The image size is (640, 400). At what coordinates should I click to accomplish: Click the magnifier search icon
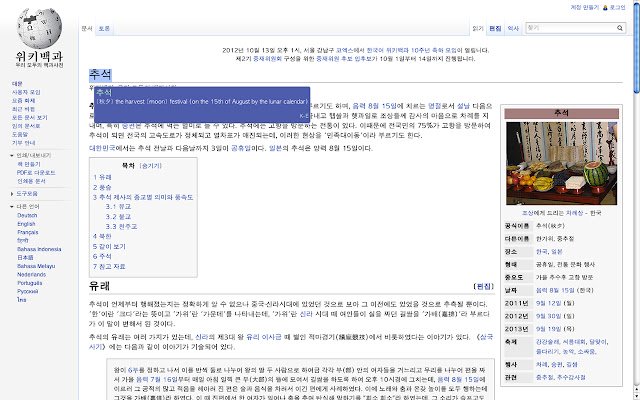click(620, 28)
